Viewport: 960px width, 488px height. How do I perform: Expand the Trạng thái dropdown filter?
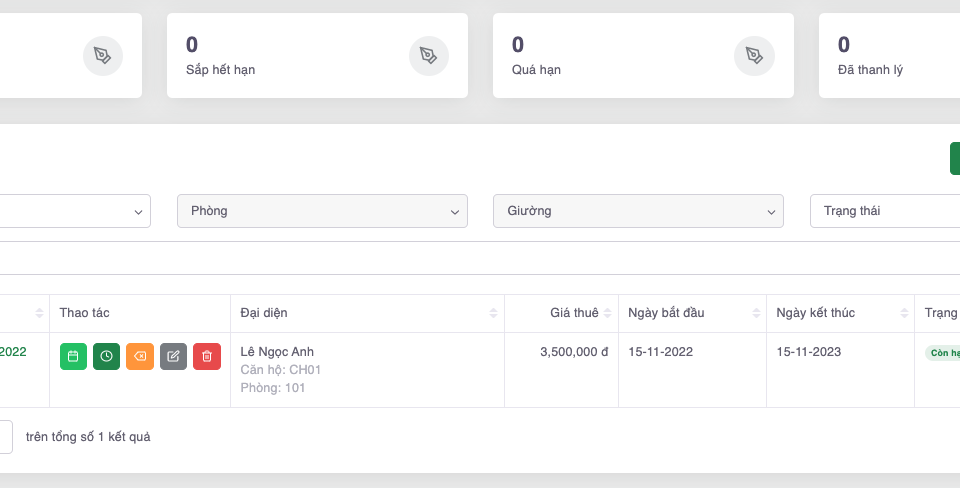884,211
